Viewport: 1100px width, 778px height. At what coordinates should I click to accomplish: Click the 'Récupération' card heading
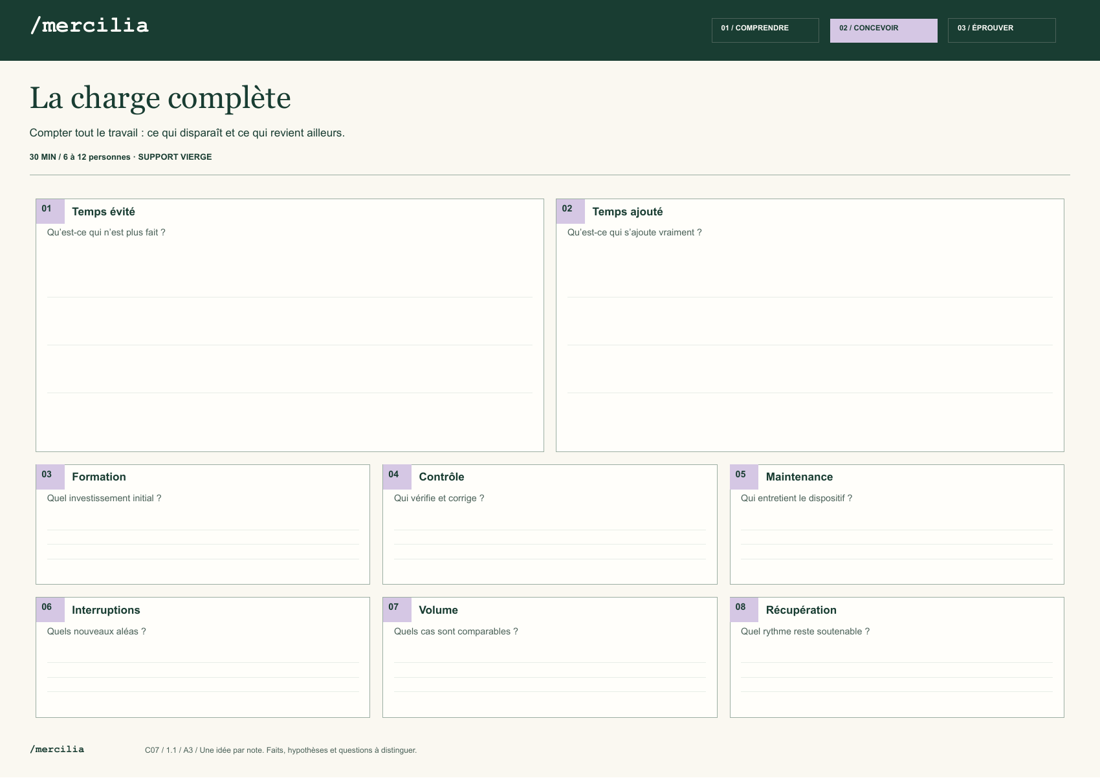pos(801,610)
